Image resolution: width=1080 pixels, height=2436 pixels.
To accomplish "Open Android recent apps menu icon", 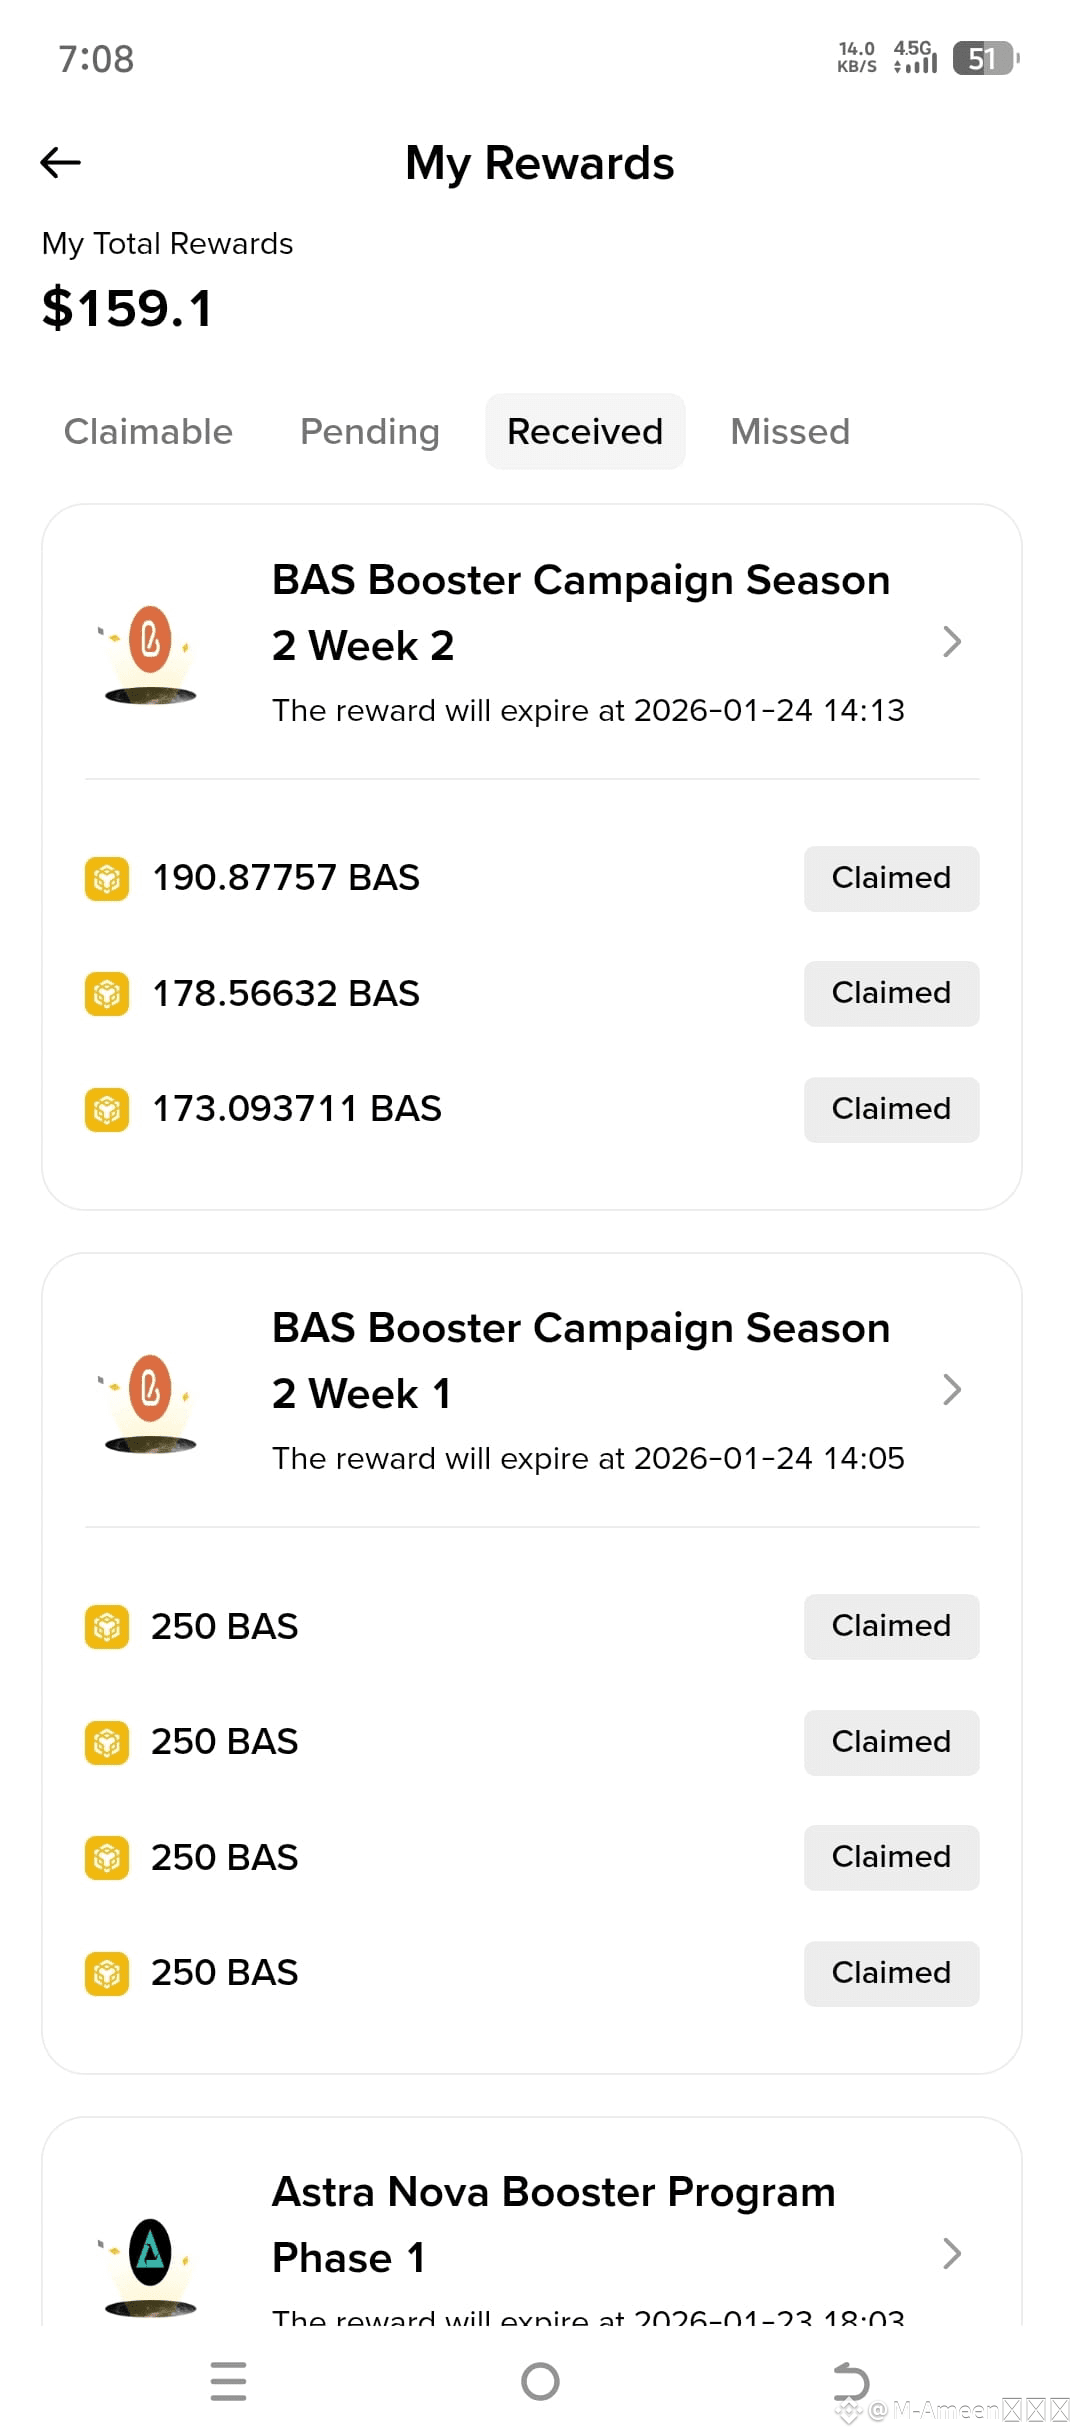I will (x=229, y=2381).
